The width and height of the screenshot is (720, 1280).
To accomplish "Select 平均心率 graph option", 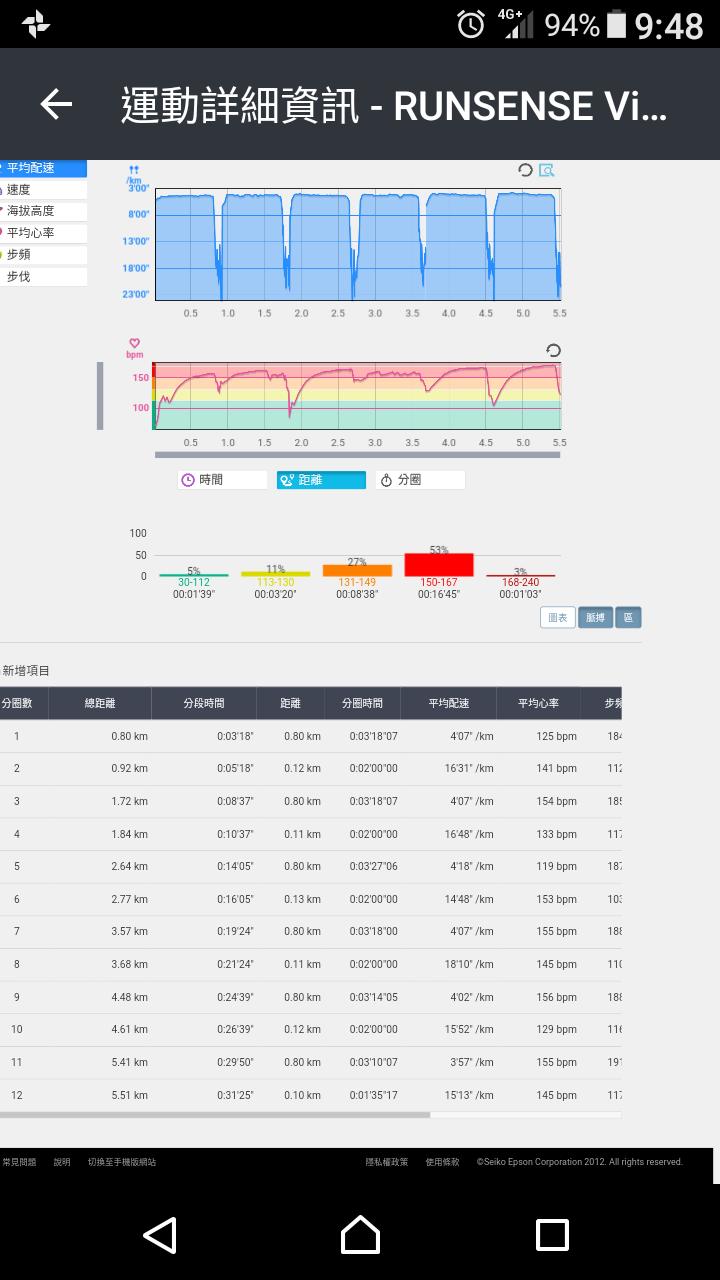I will tap(43, 233).
